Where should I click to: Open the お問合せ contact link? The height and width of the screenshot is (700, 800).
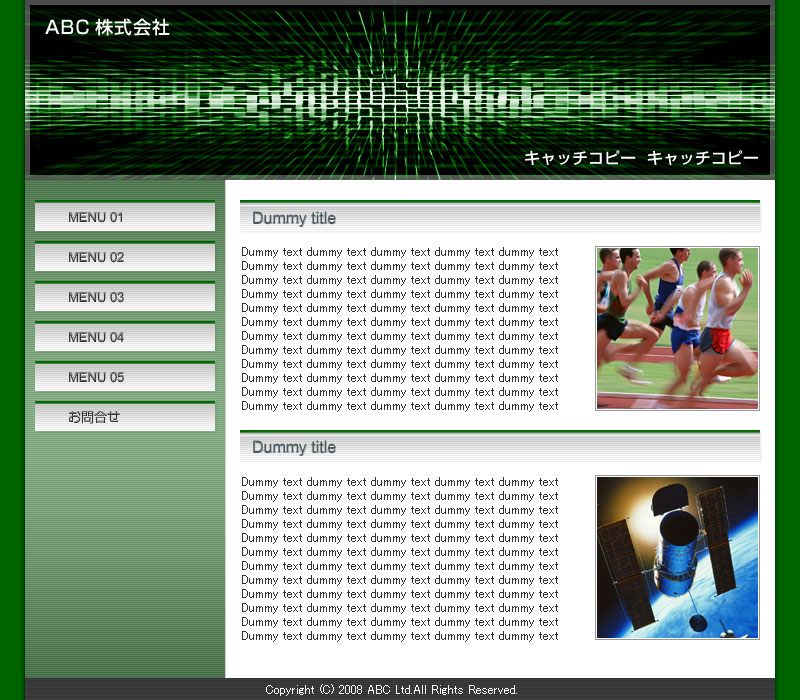pos(124,417)
